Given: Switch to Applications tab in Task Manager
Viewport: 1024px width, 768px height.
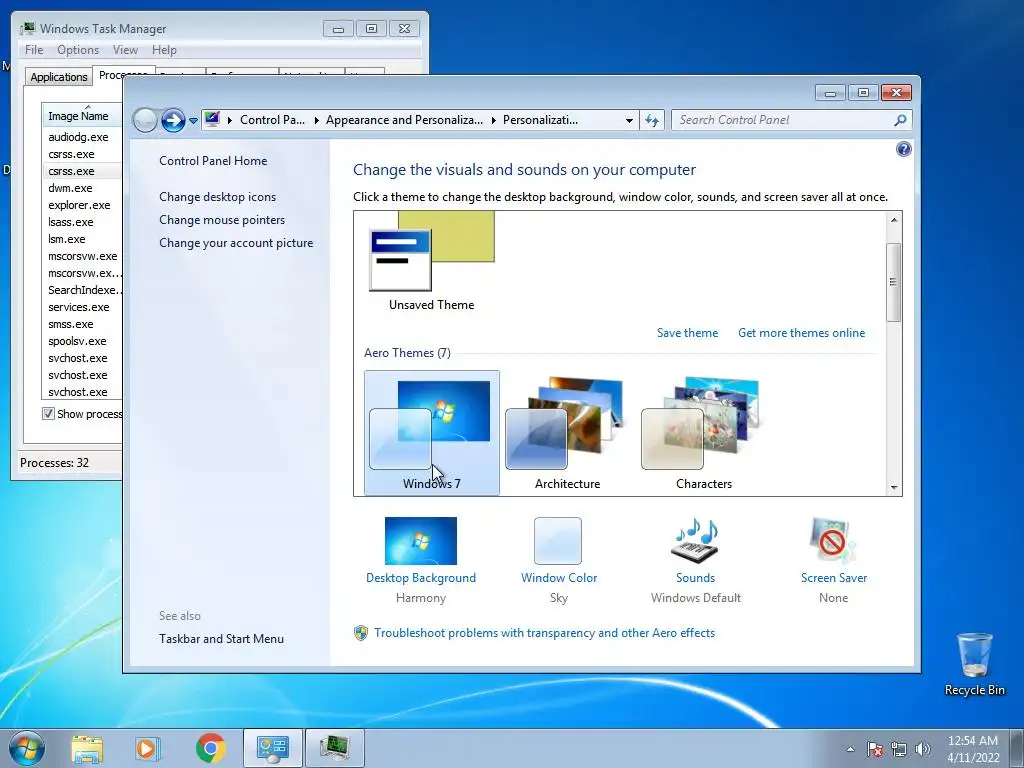Looking at the screenshot, I should [59, 77].
